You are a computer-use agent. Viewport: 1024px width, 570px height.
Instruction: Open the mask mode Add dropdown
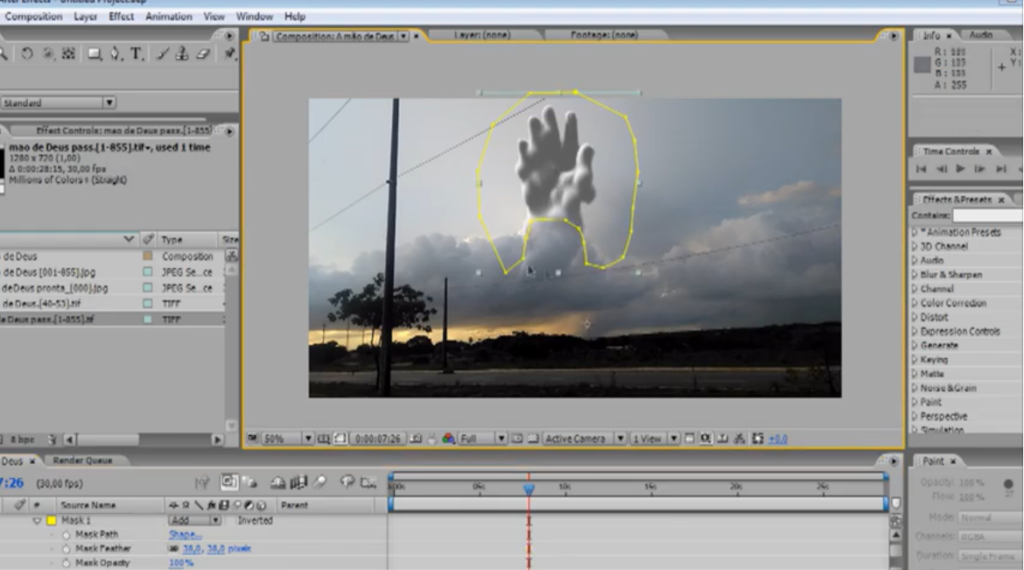pyautogui.click(x=195, y=521)
